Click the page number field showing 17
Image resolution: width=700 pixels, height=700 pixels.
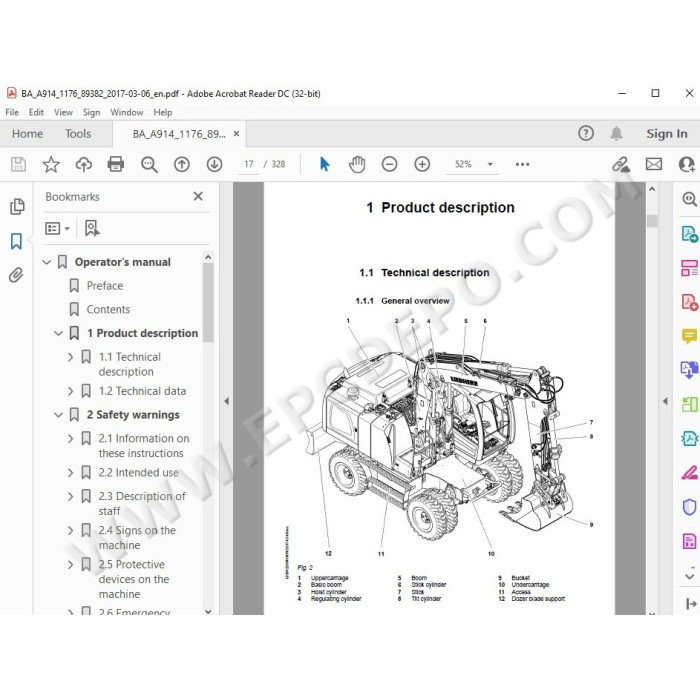[x=249, y=164]
